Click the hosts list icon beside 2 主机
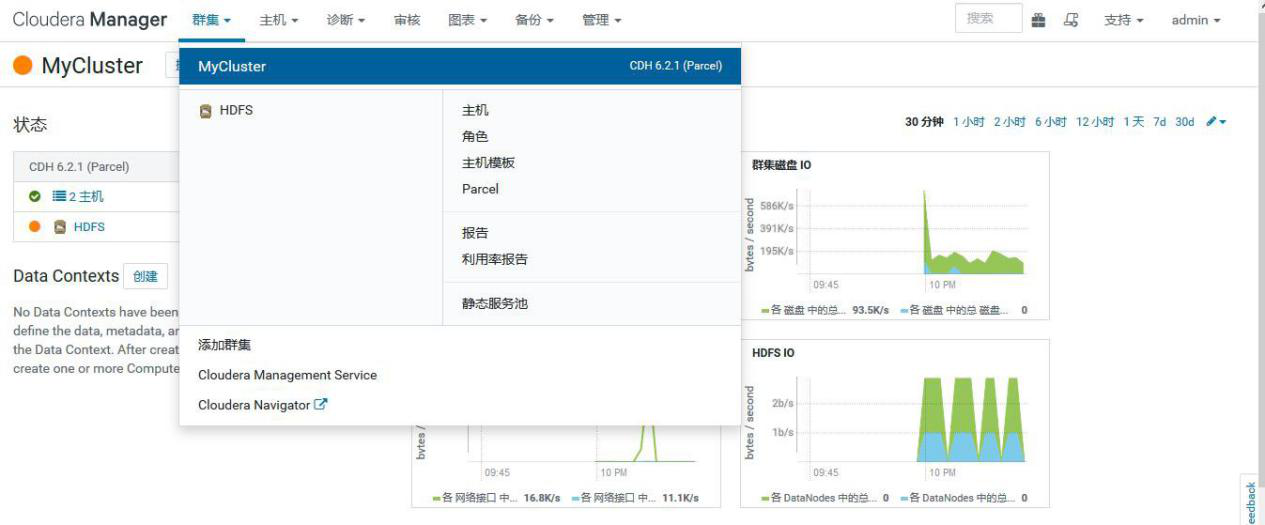Viewport: 1265px width, 525px height. pos(59,197)
